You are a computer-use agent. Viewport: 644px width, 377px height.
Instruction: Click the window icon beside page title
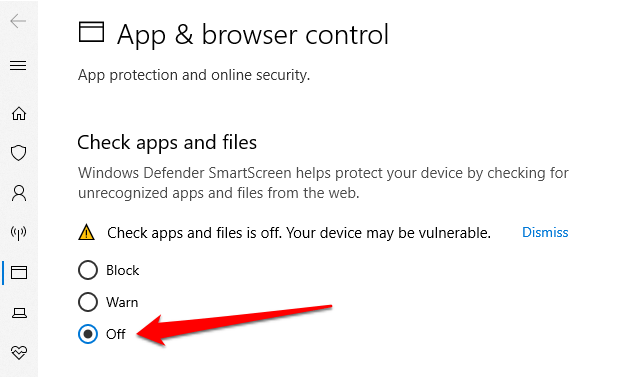click(x=91, y=32)
